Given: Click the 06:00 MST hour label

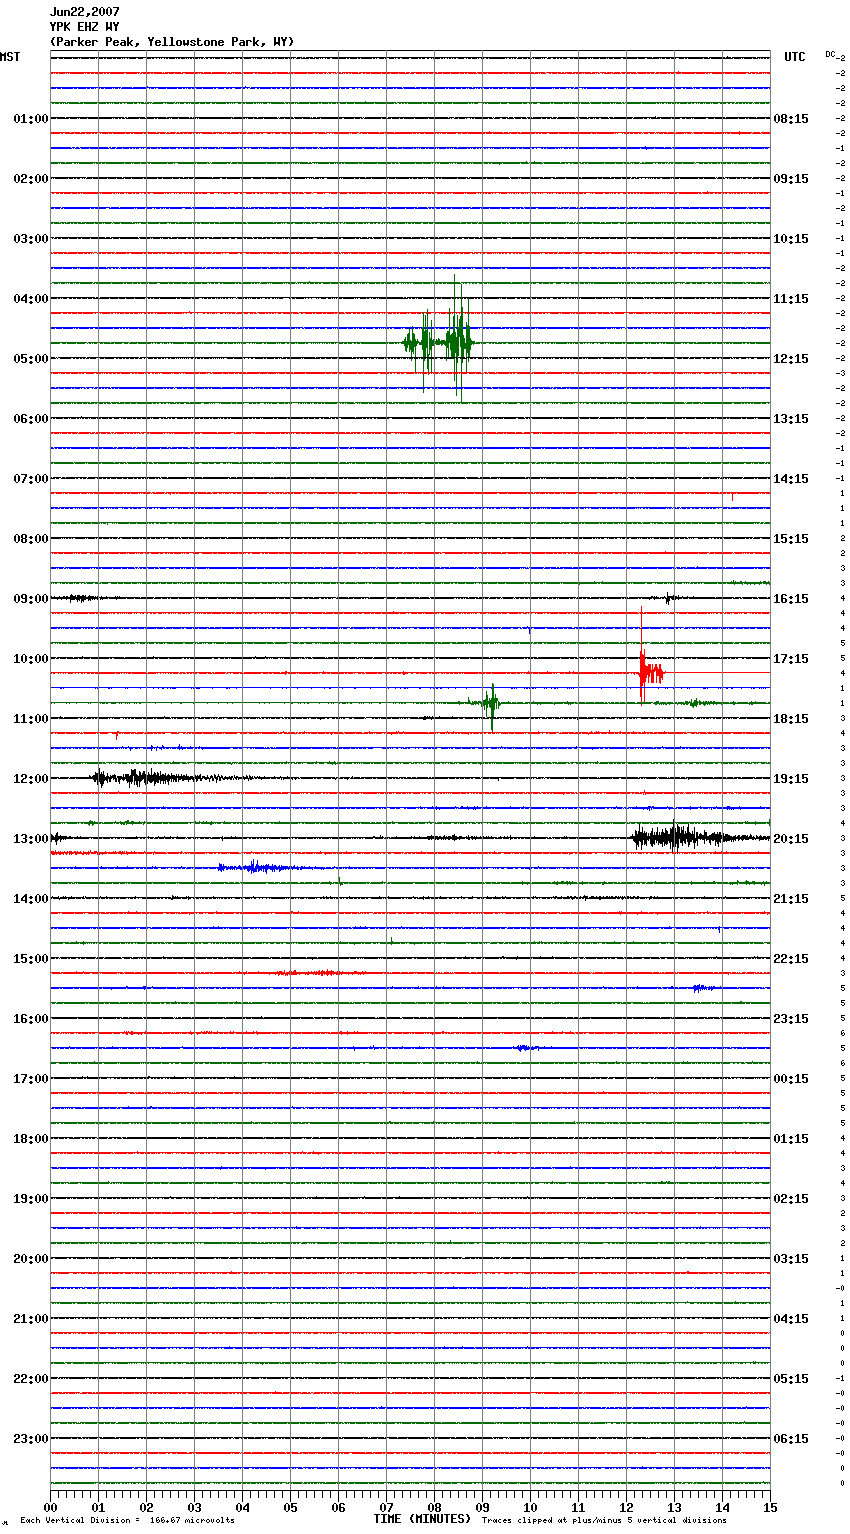Looking at the screenshot, I should click(x=31, y=419).
